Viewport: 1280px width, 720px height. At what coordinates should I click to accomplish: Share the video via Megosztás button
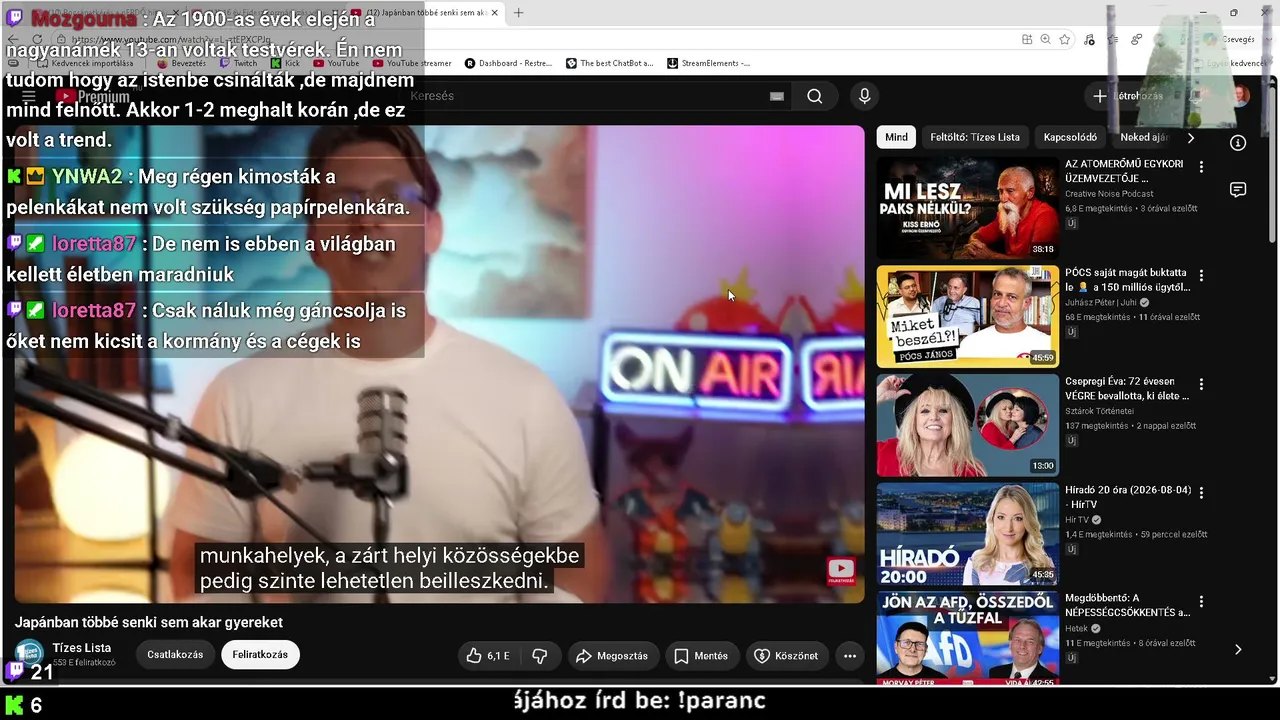[x=612, y=656]
